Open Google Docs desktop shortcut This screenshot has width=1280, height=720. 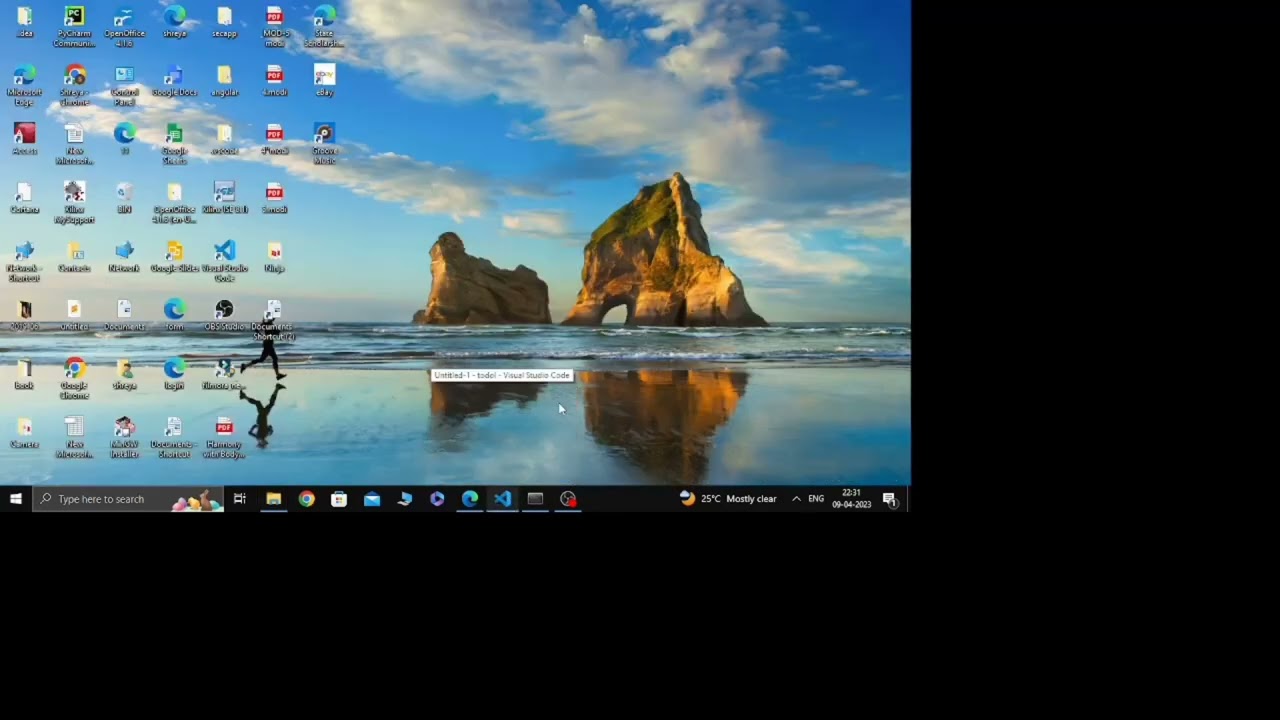coord(174,81)
